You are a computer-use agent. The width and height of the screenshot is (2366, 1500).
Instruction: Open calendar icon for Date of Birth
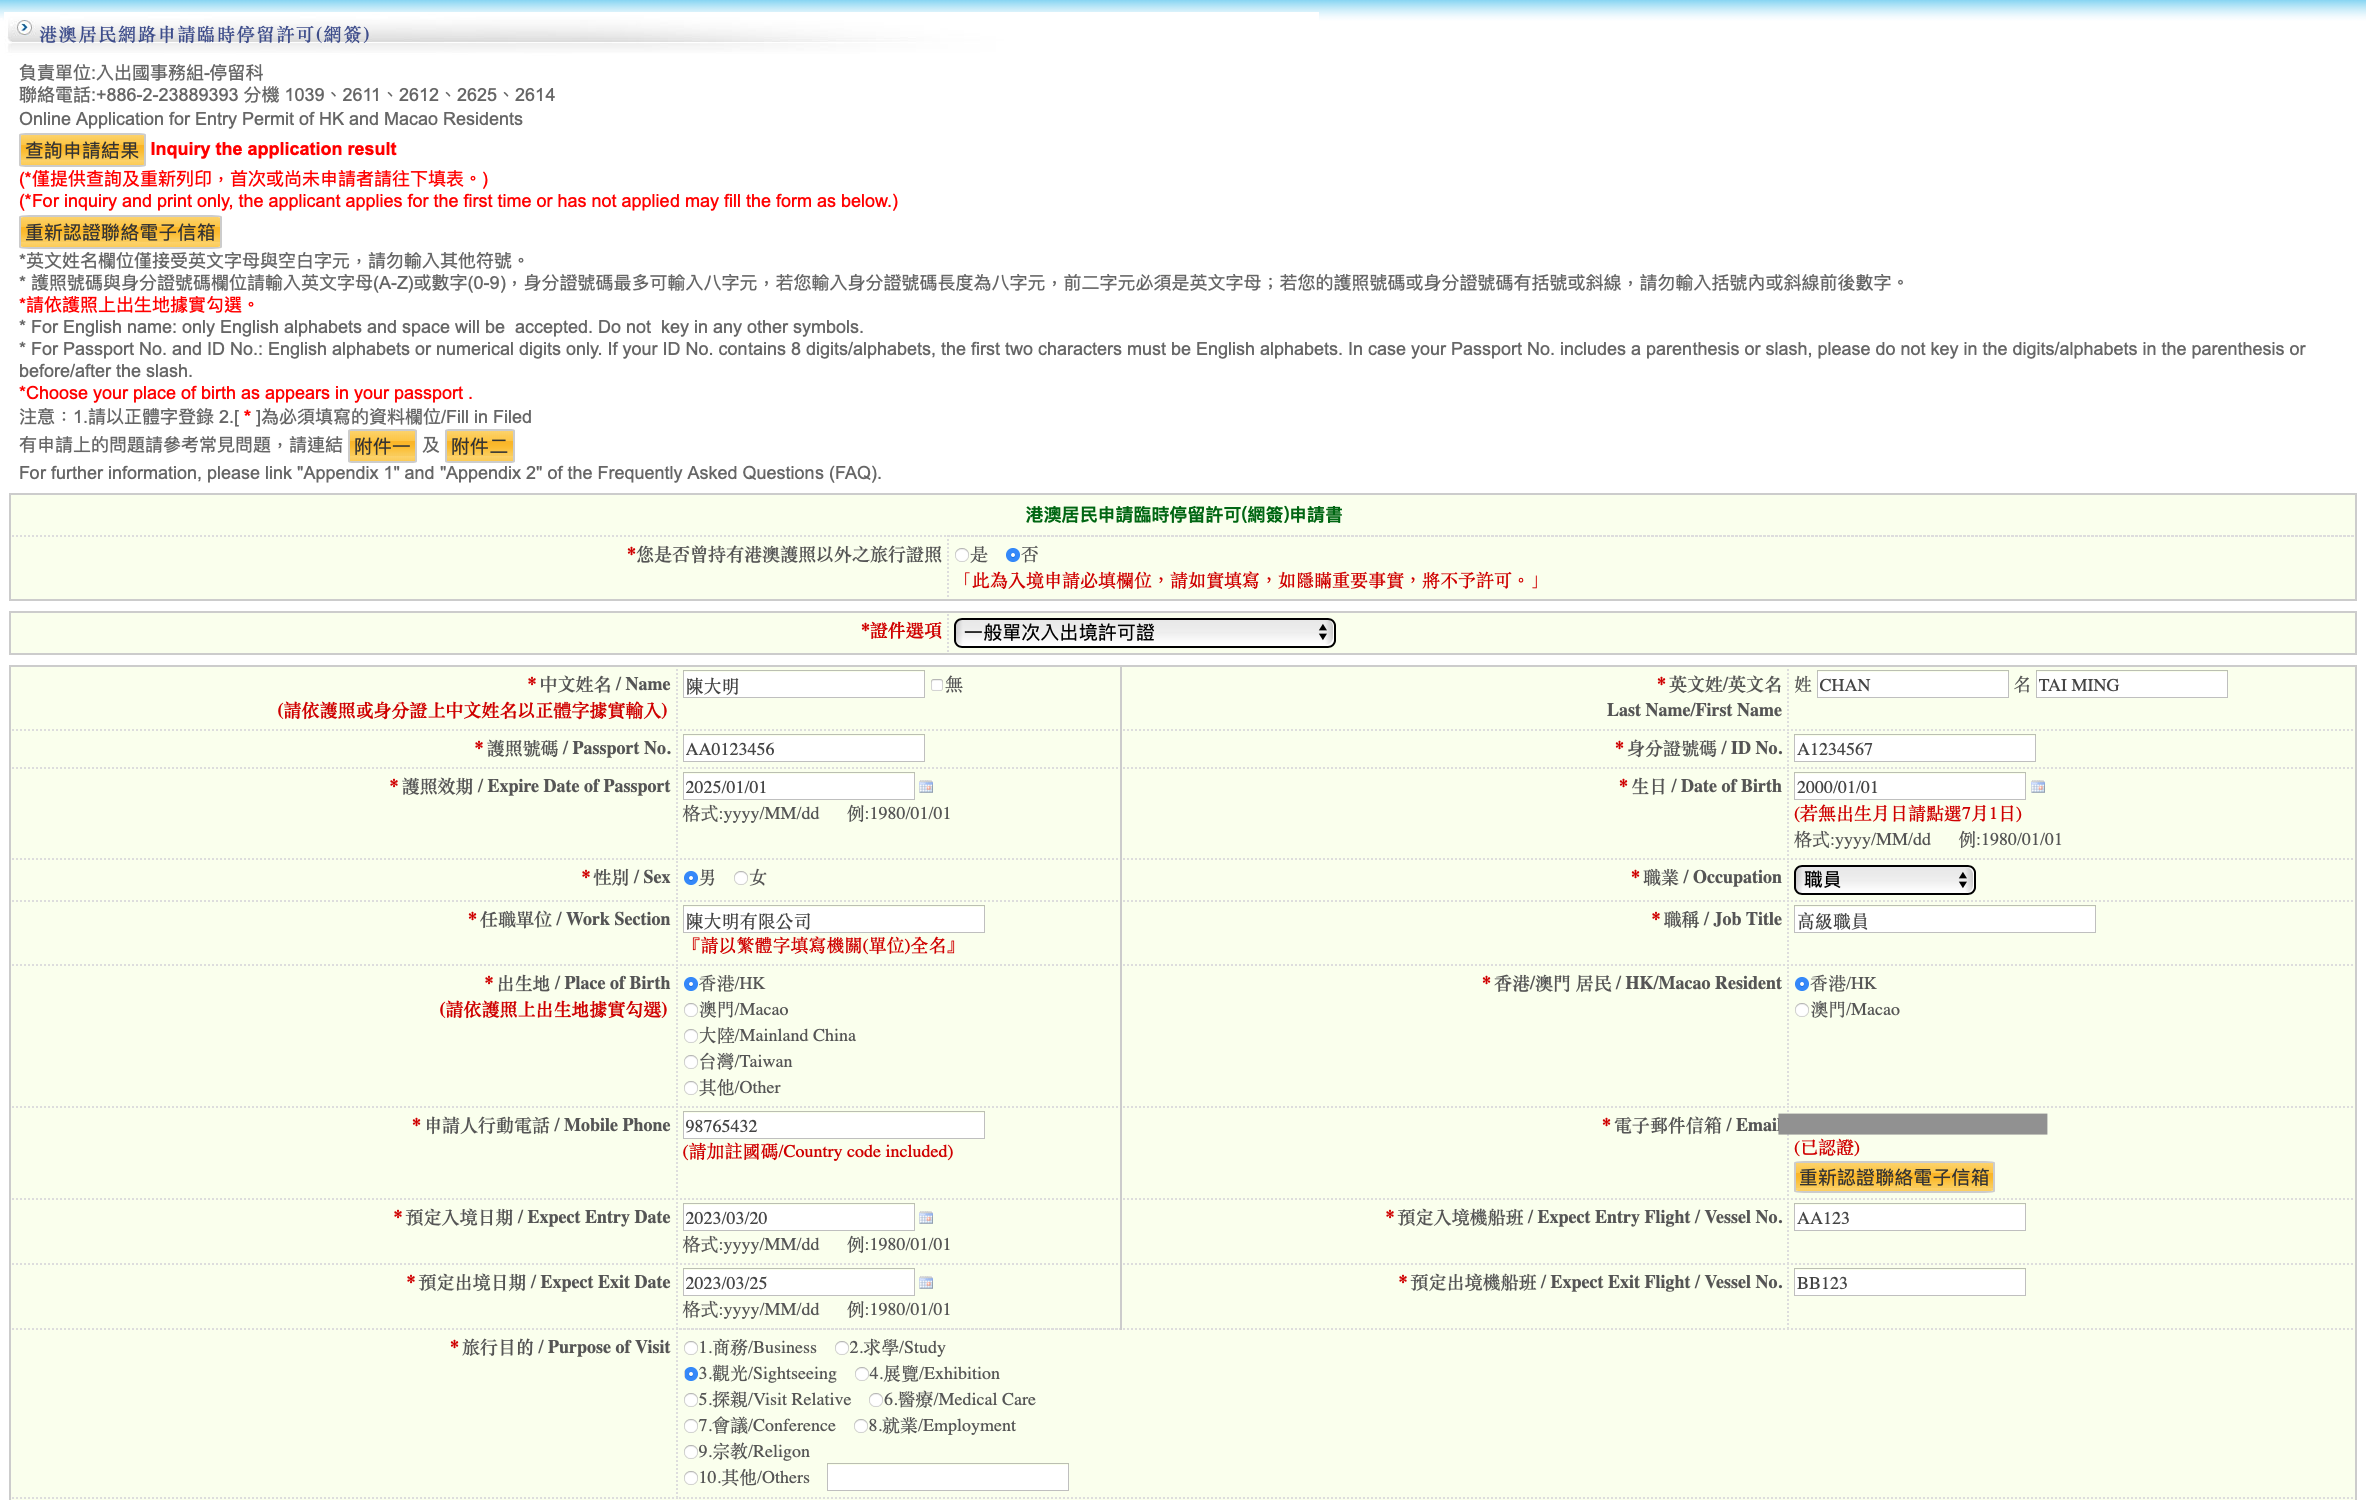pos(2038,787)
